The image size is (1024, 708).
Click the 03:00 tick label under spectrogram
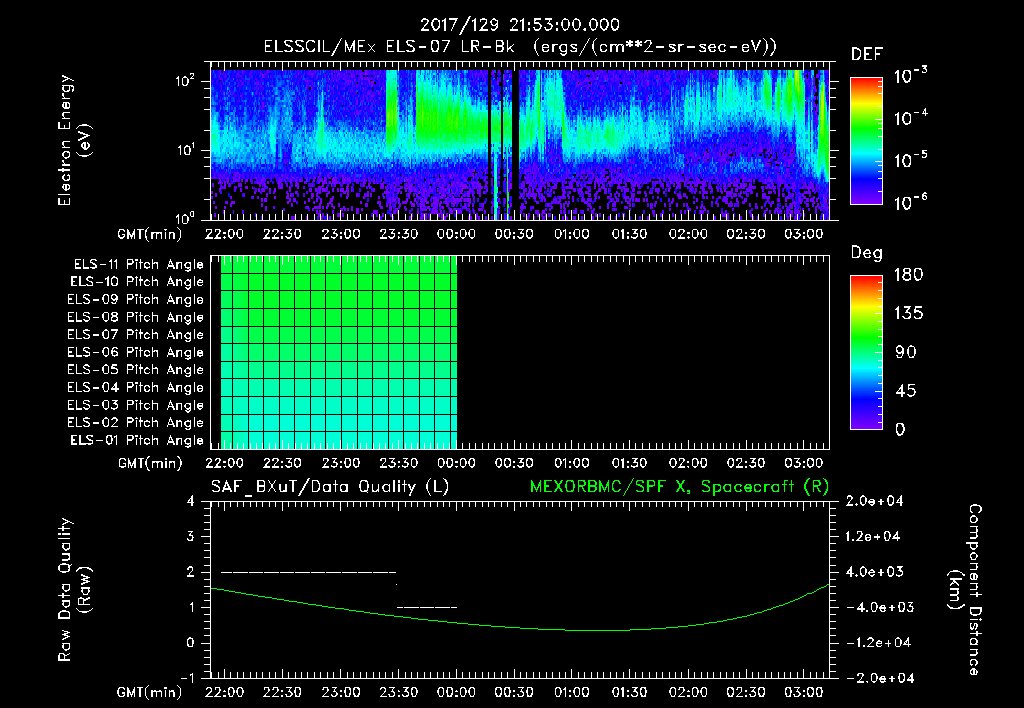pyautogui.click(x=803, y=234)
